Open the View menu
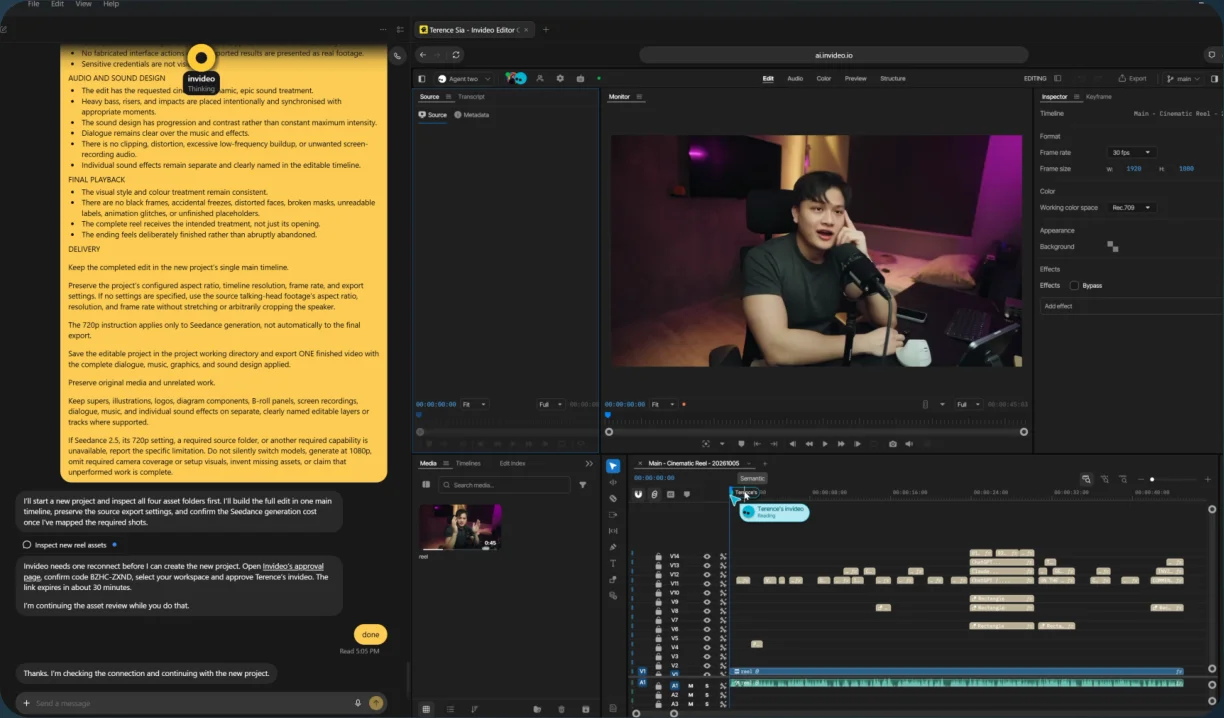The height and width of the screenshot is (718, 1224). pyautogui.click(x=84, y=4)
